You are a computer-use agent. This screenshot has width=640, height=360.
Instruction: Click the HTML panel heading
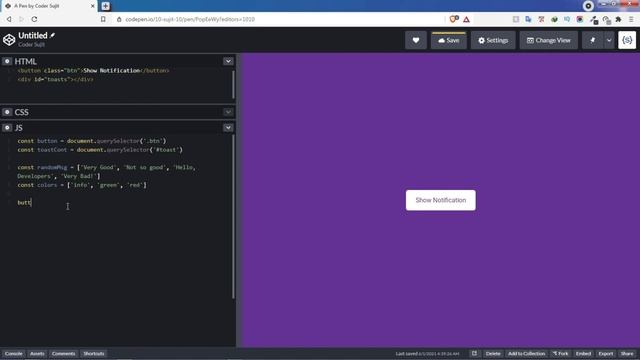[26, 61]
